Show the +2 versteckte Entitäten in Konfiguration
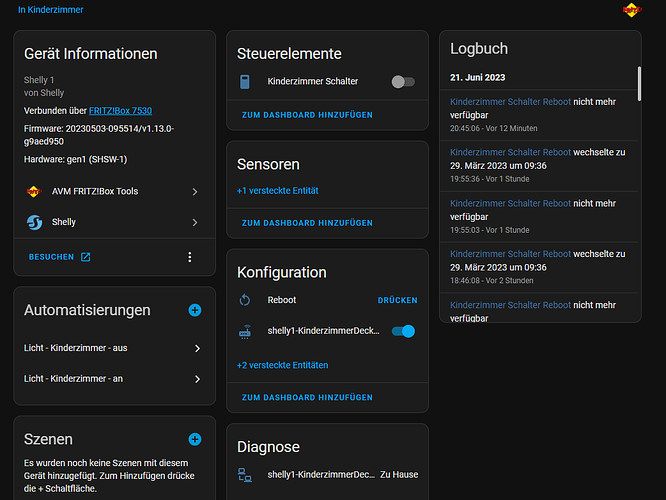666x500 pixels. point(282,365)
